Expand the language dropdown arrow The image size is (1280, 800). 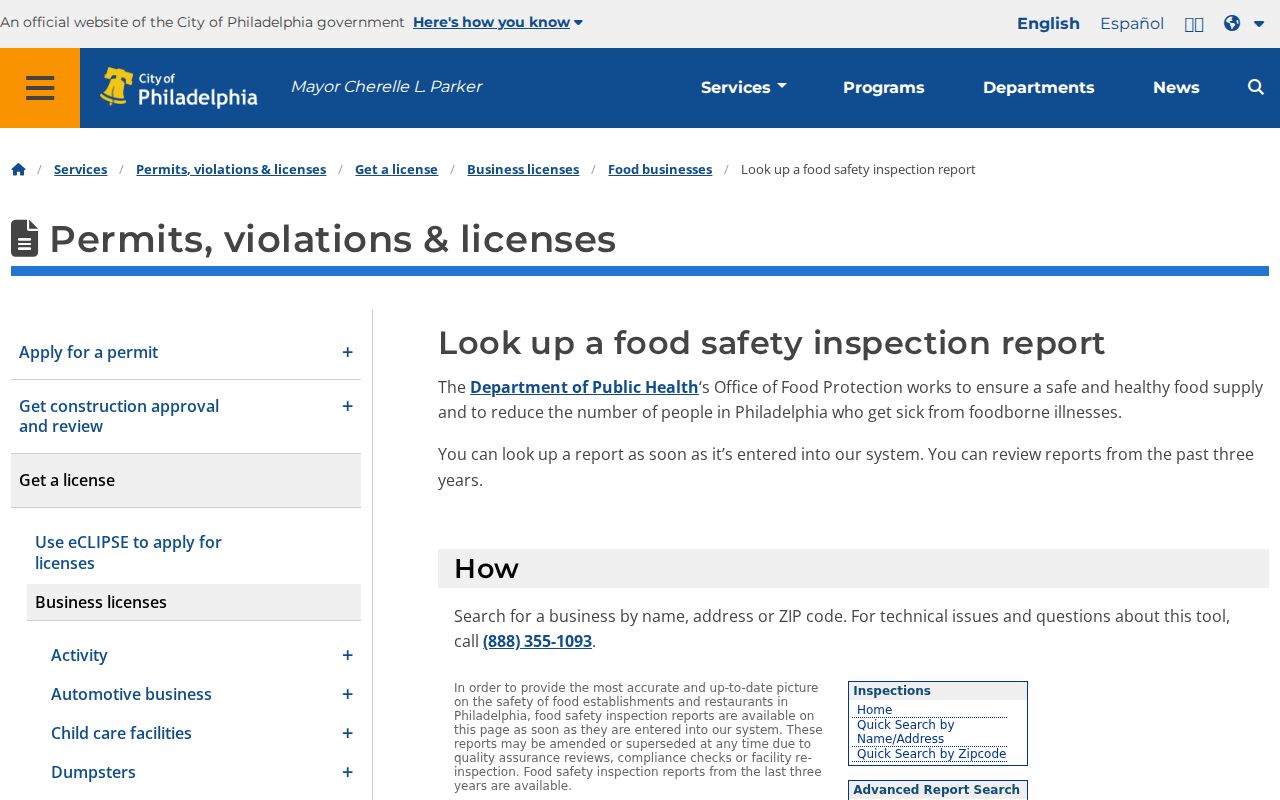click(1259, 24)
